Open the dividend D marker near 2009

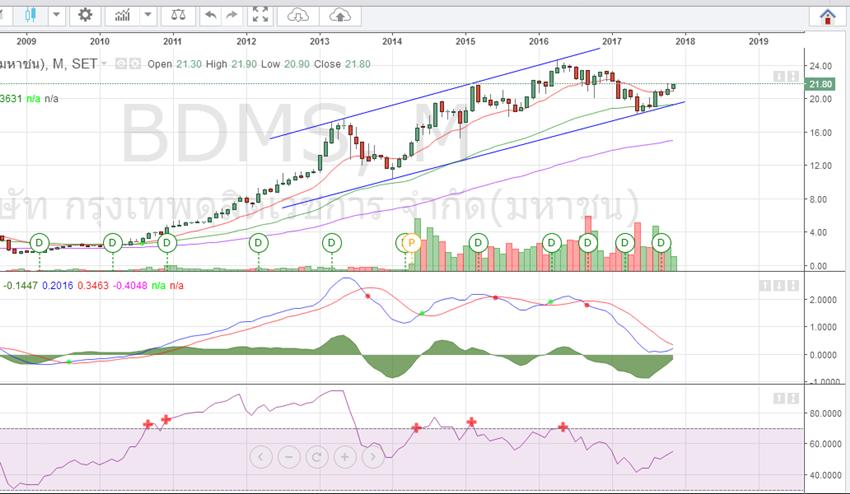tap(40, 242)
